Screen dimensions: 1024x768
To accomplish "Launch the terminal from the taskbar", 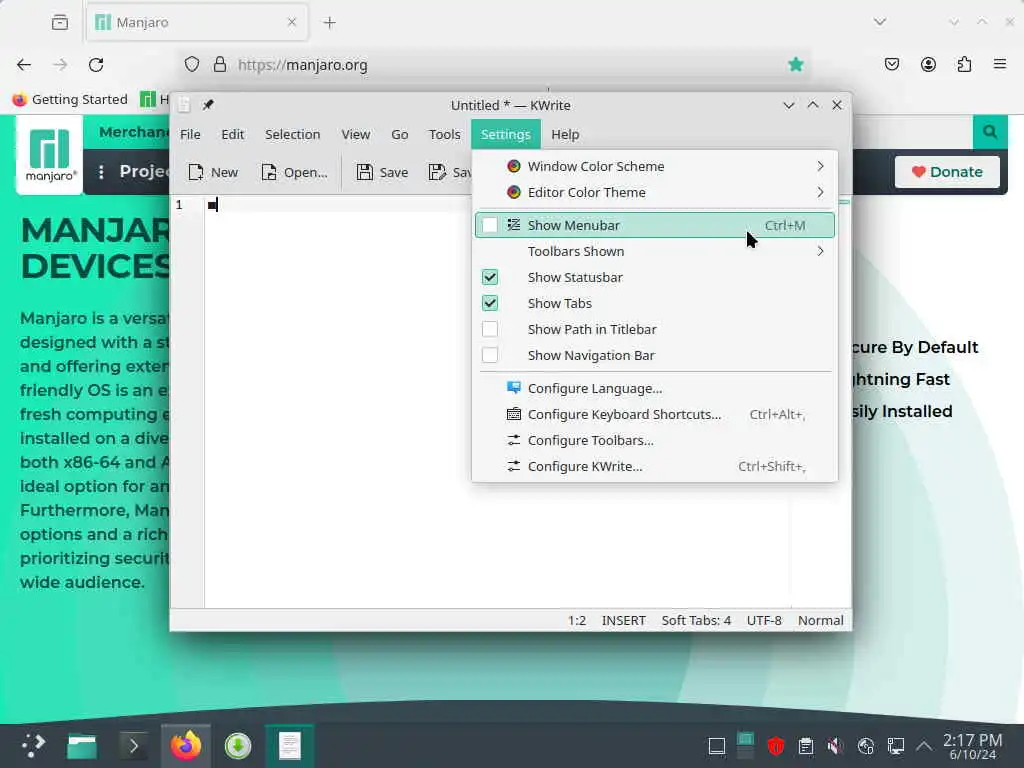I will tap(133, 746).
